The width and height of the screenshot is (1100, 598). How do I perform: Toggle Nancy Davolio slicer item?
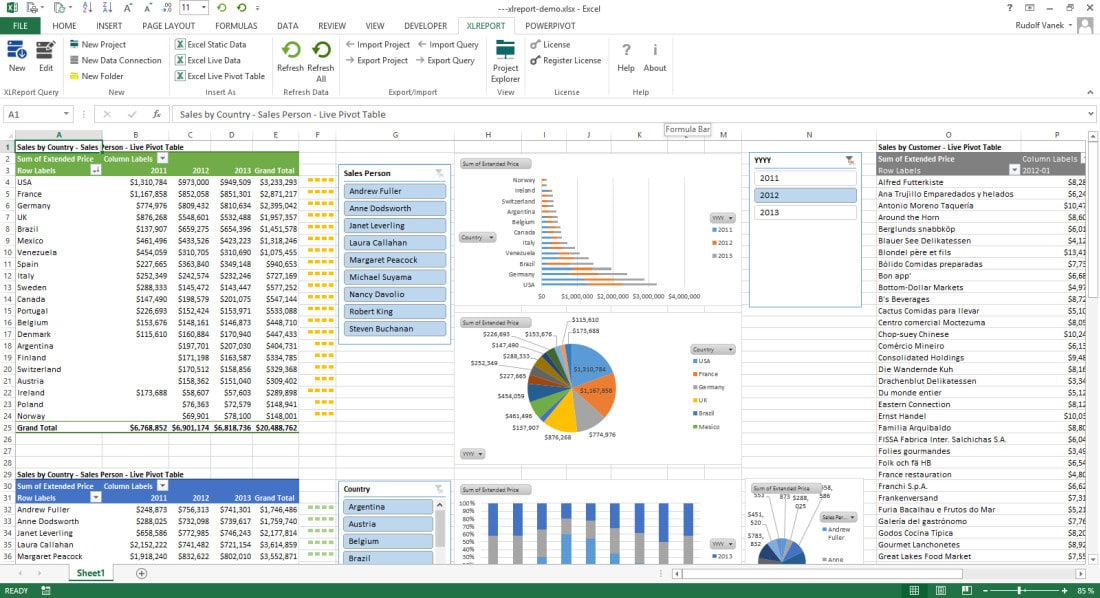point(395,294)
